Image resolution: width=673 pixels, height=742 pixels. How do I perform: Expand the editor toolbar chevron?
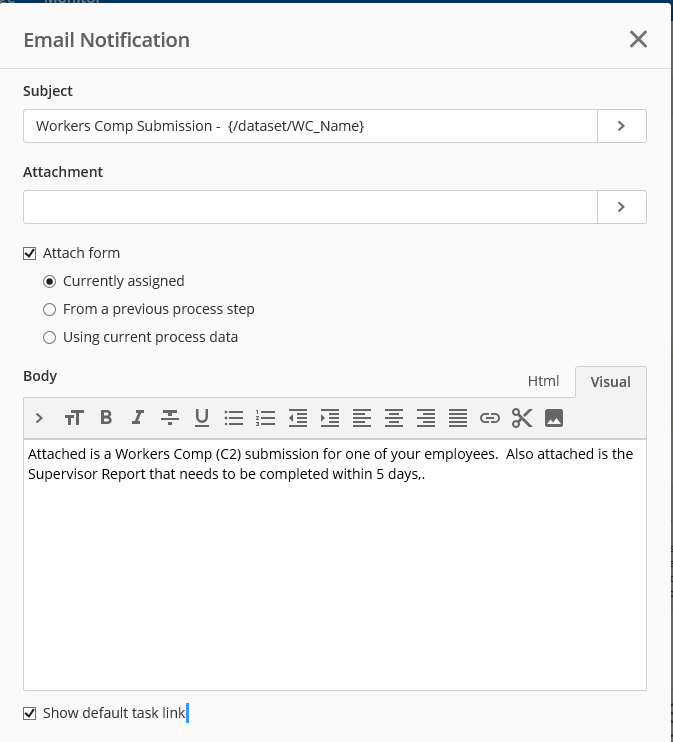click(39, 417)
